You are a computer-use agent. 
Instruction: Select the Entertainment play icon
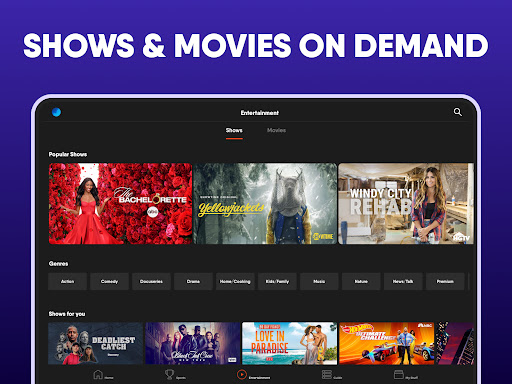(242, 374)
